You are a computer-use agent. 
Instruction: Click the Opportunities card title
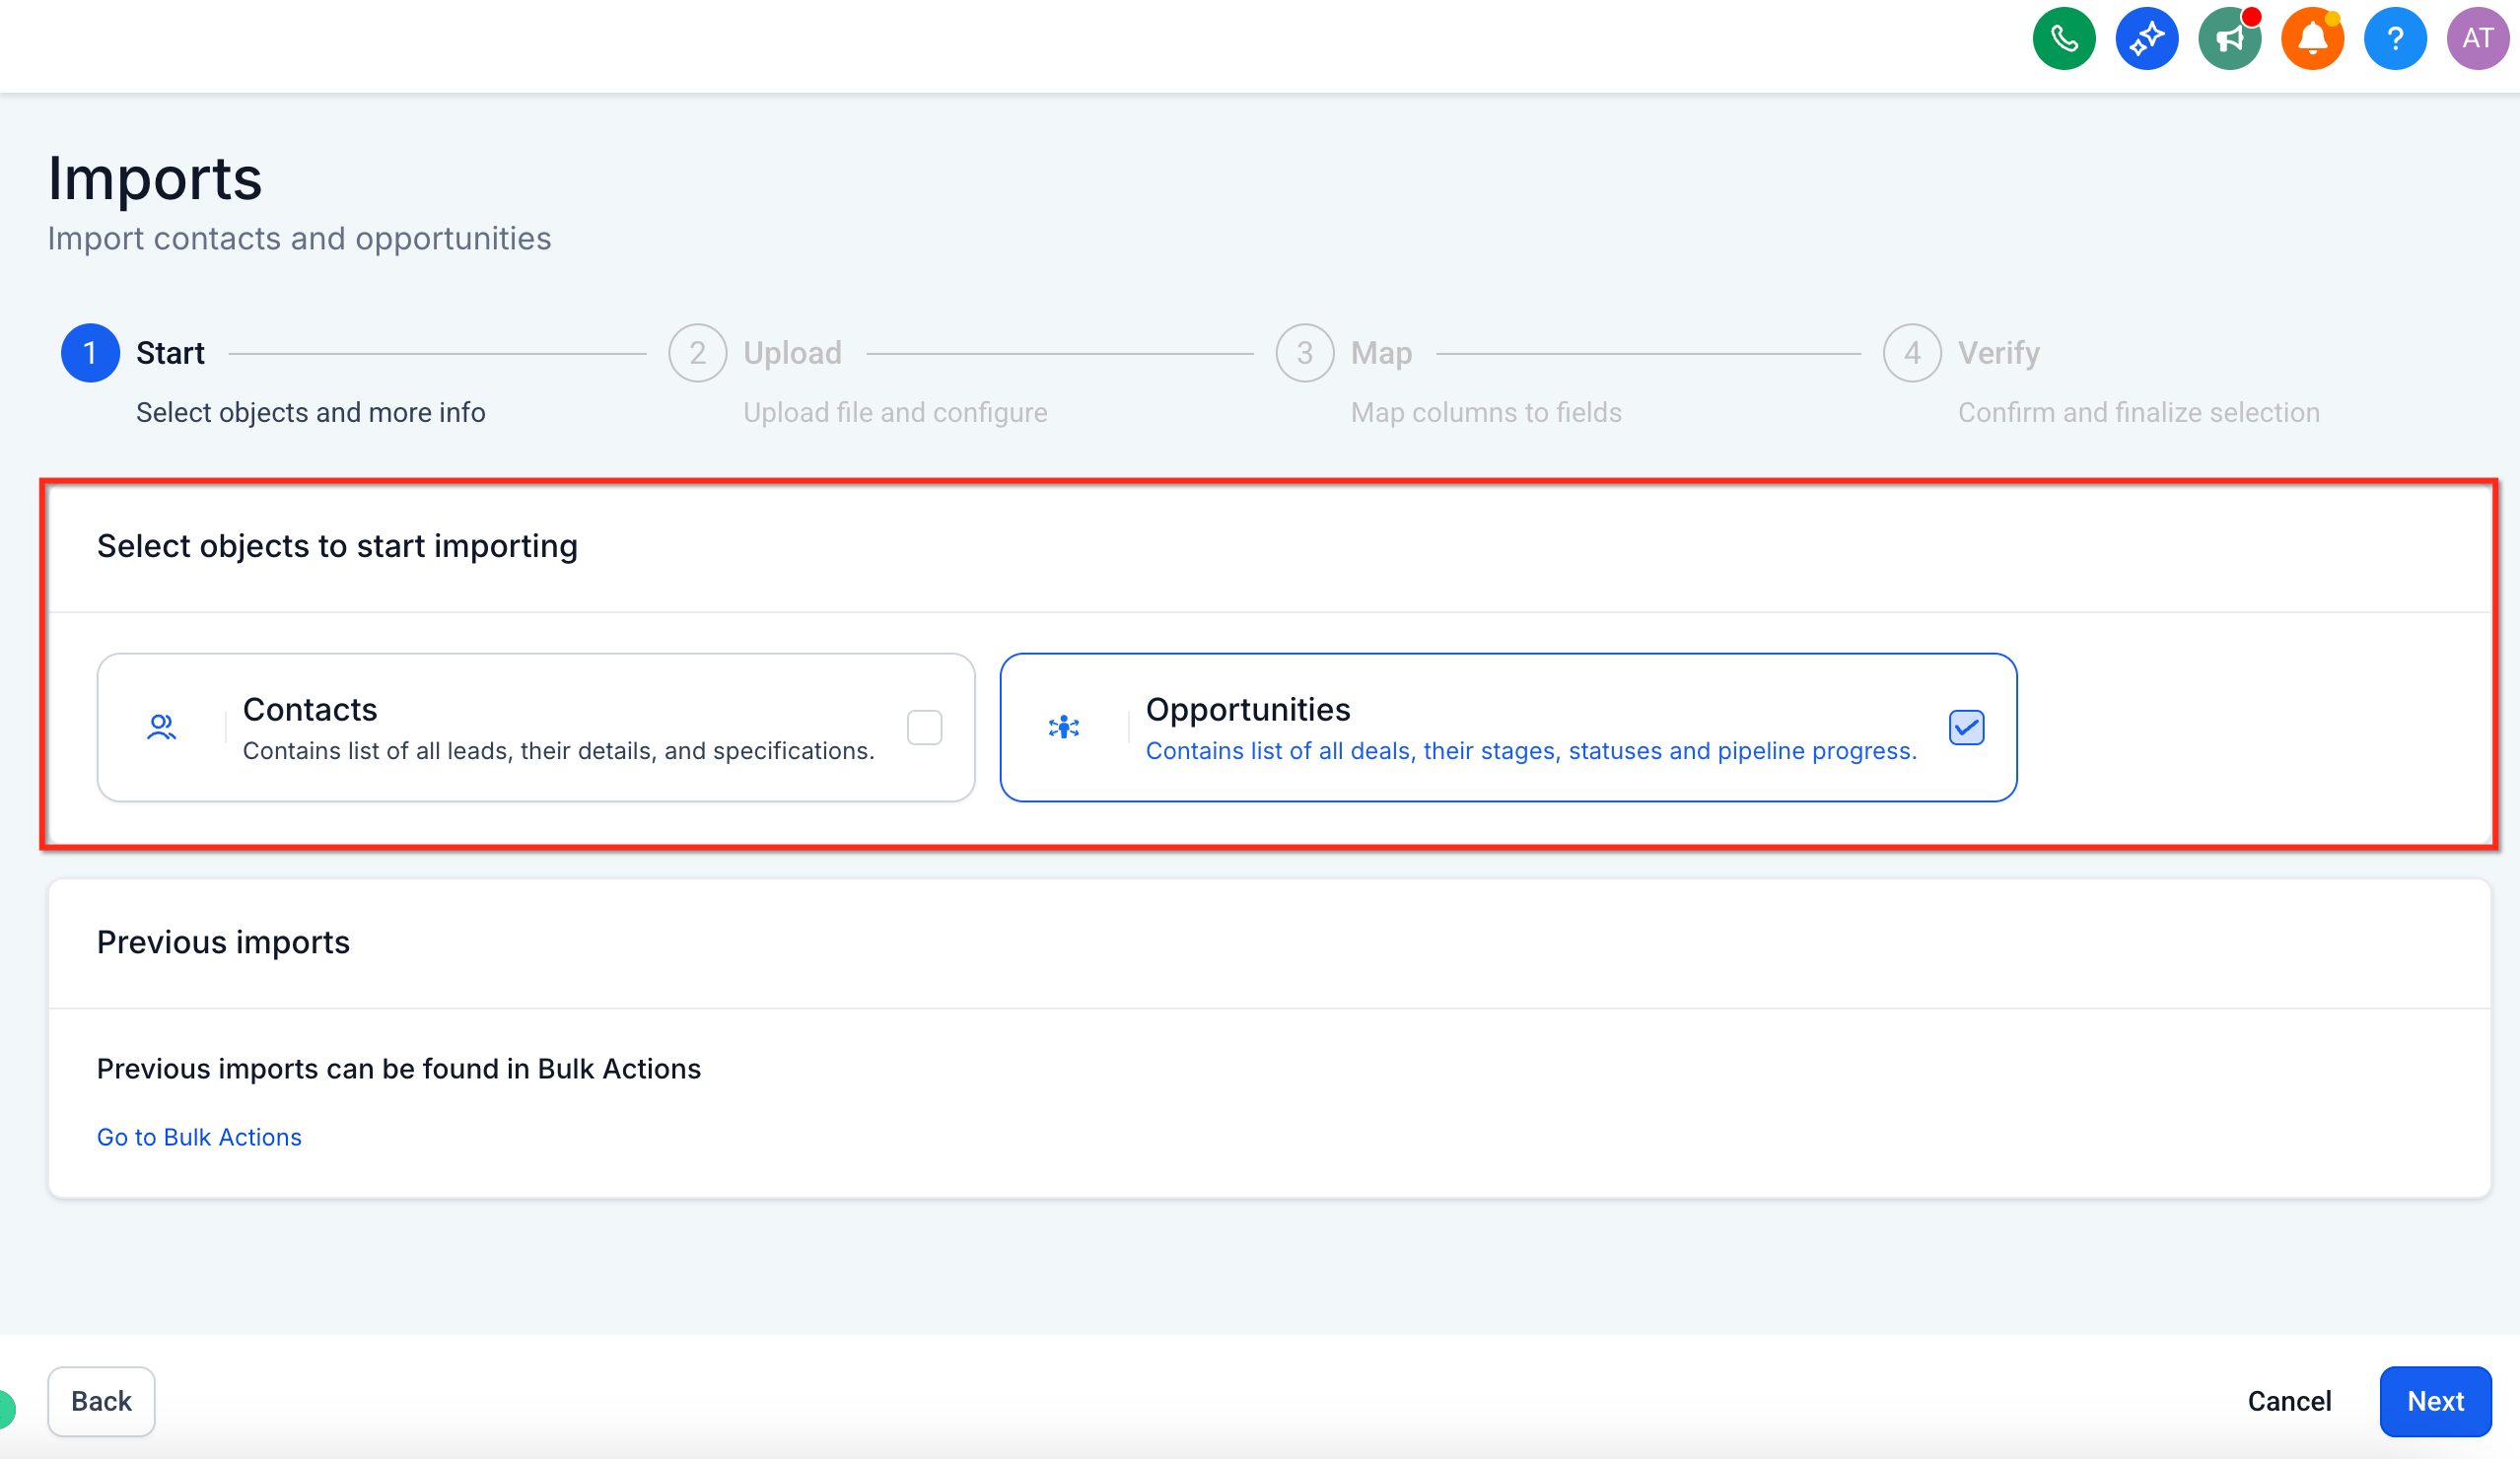(x=1248, y=709)
